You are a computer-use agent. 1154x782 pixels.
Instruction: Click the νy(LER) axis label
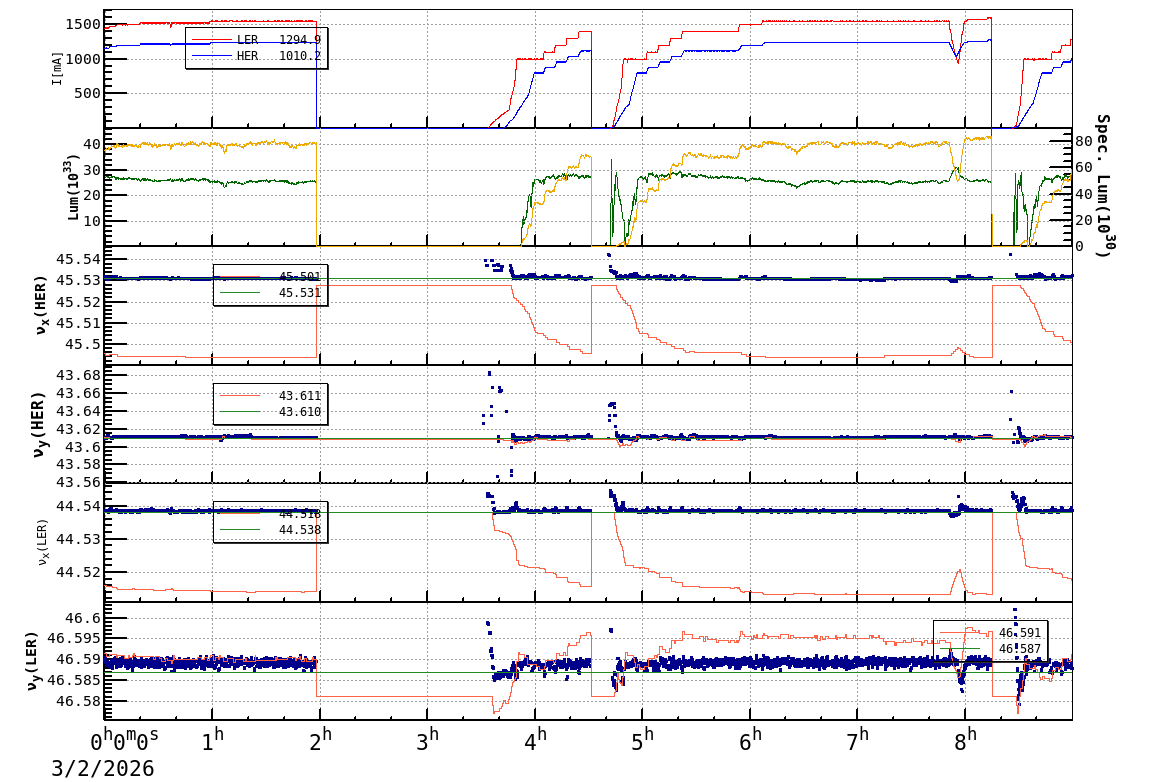(32, 661)
